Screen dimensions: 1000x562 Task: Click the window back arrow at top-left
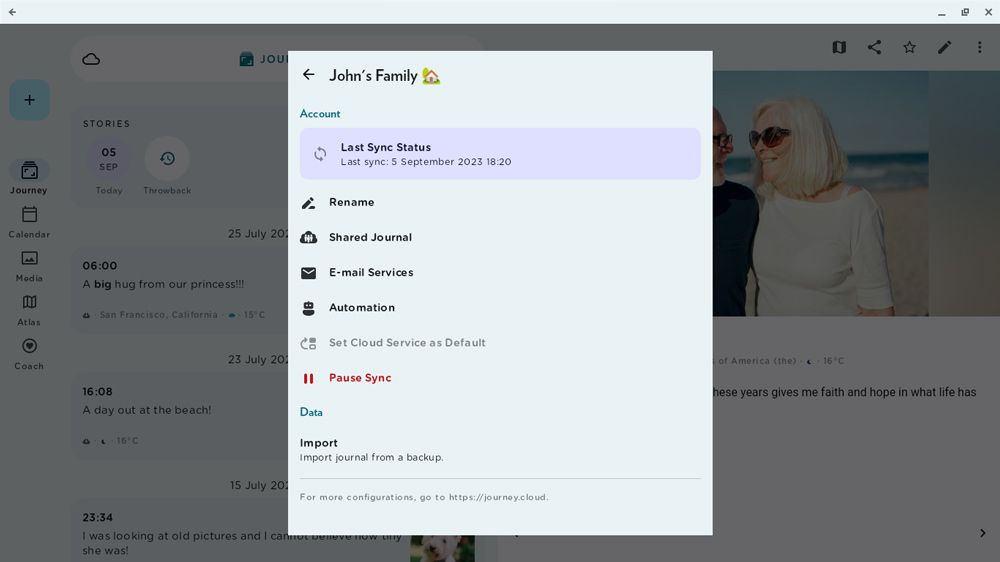pyautogui.click(x=12, y=11)
